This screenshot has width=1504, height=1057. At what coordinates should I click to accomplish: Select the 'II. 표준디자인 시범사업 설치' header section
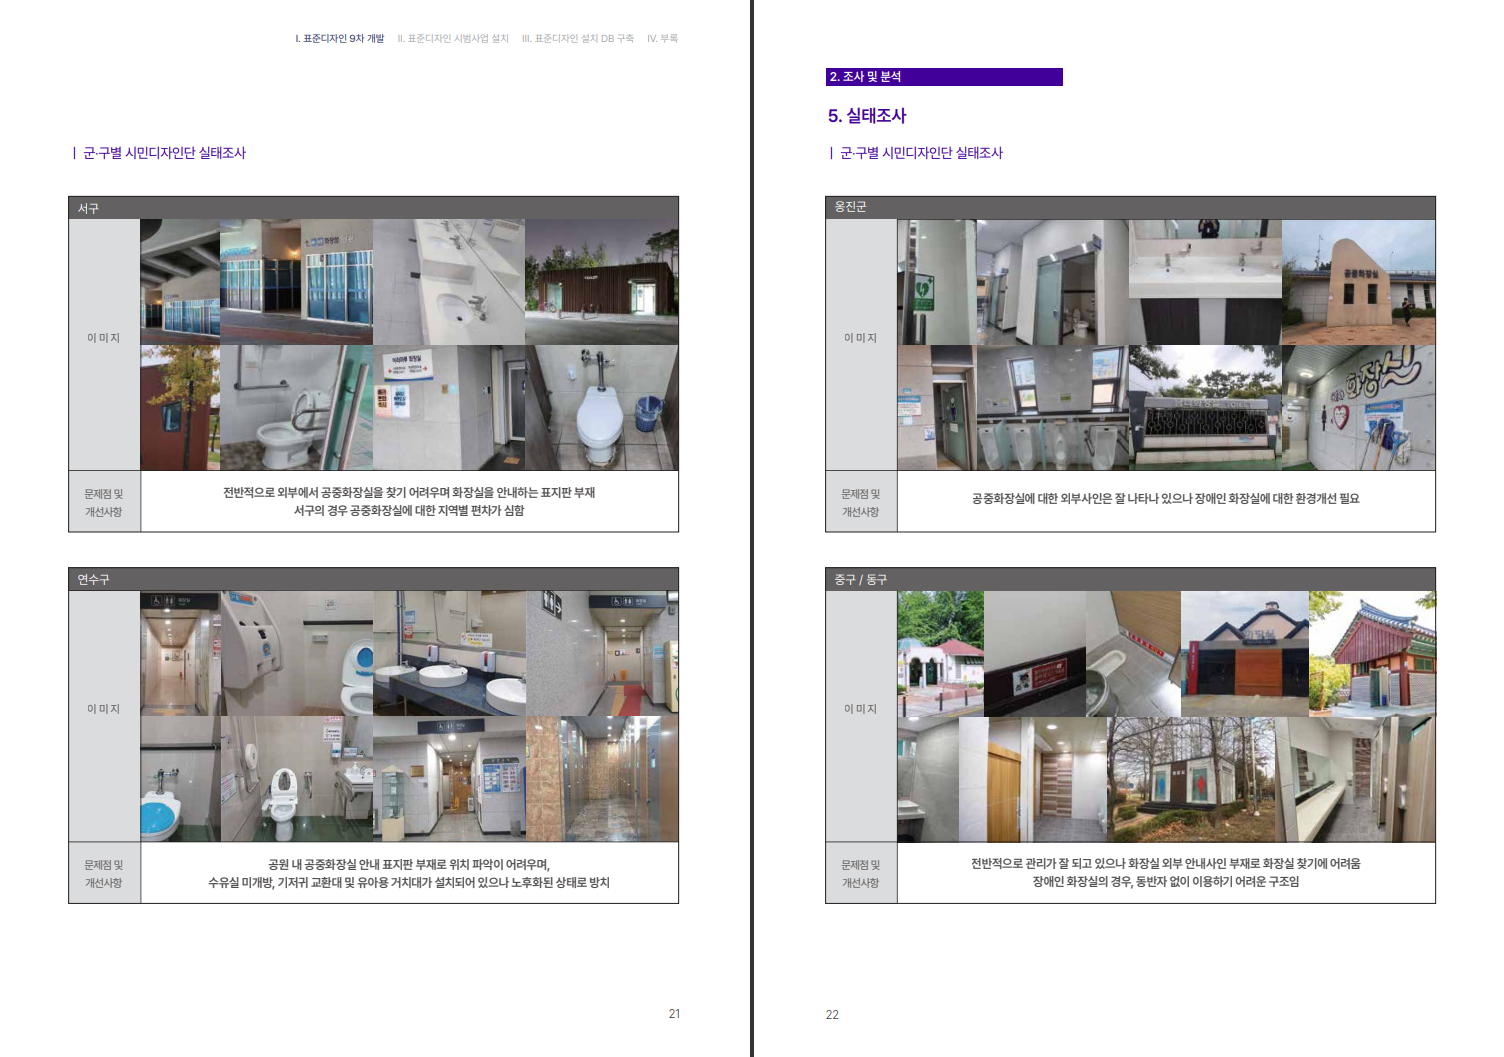pyautogui.click(x=453, y=39)
